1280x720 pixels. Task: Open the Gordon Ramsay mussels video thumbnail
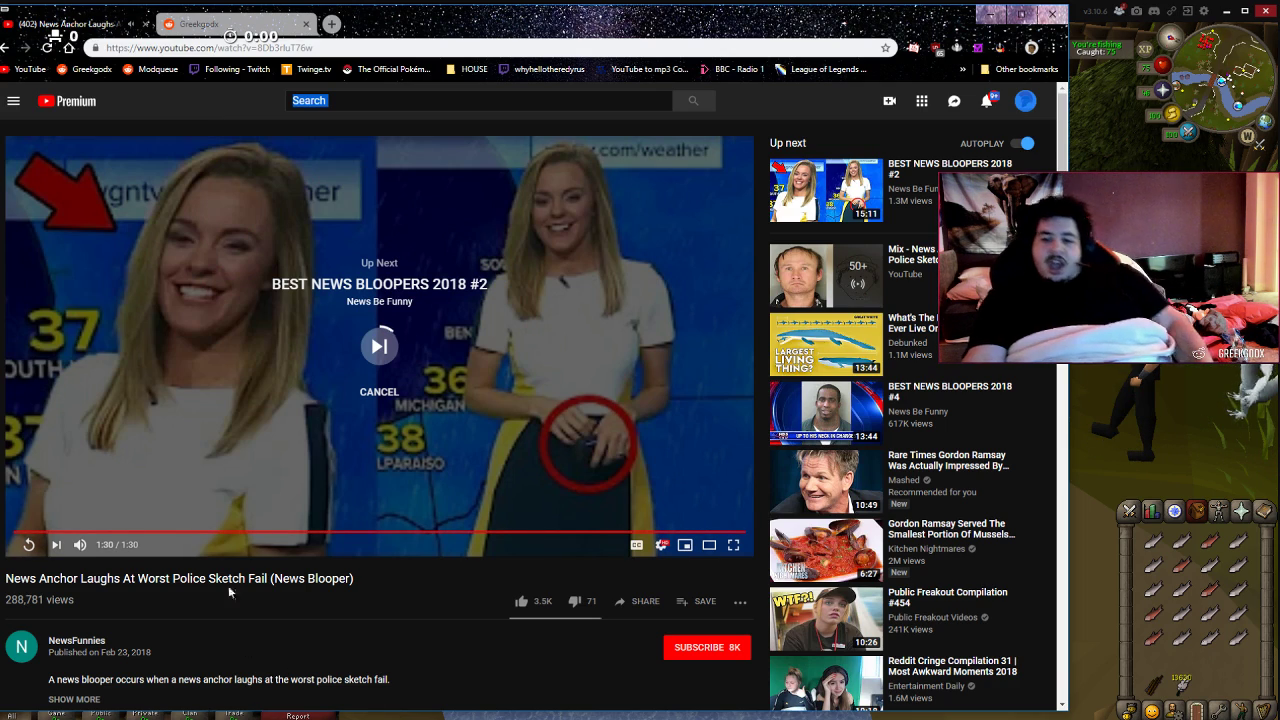point(826,550)
